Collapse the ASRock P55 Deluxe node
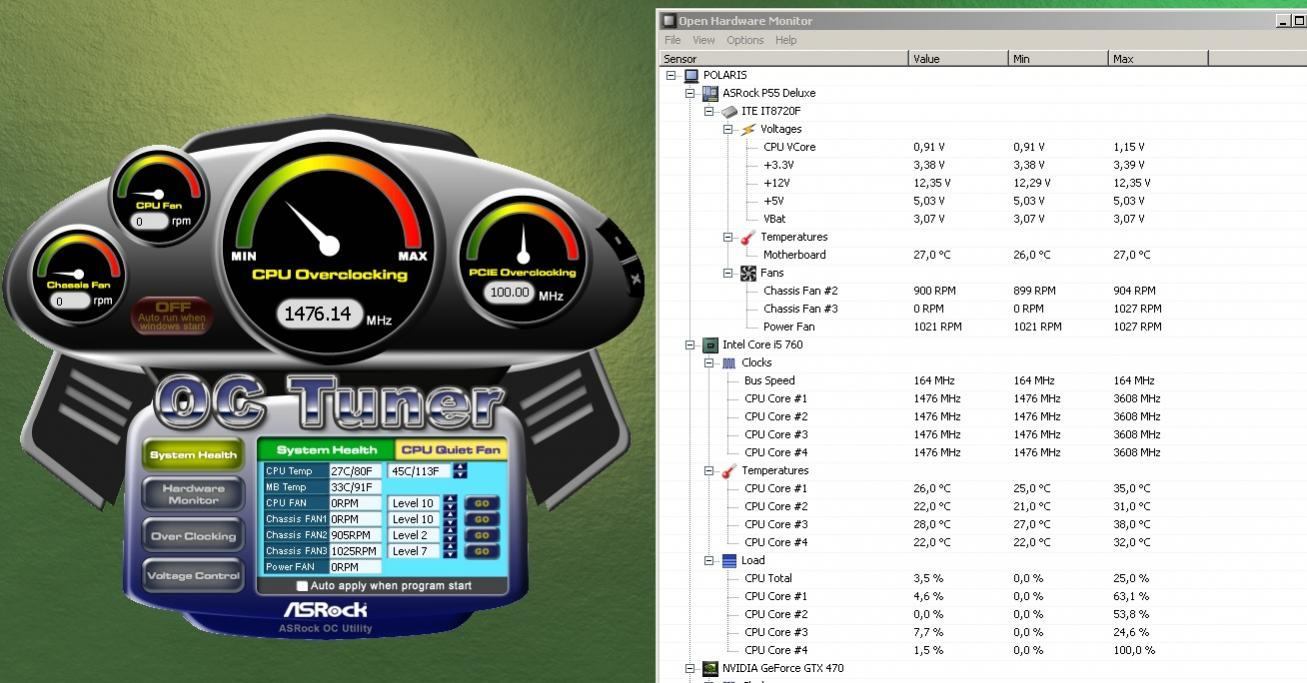 tap(689, 93)
